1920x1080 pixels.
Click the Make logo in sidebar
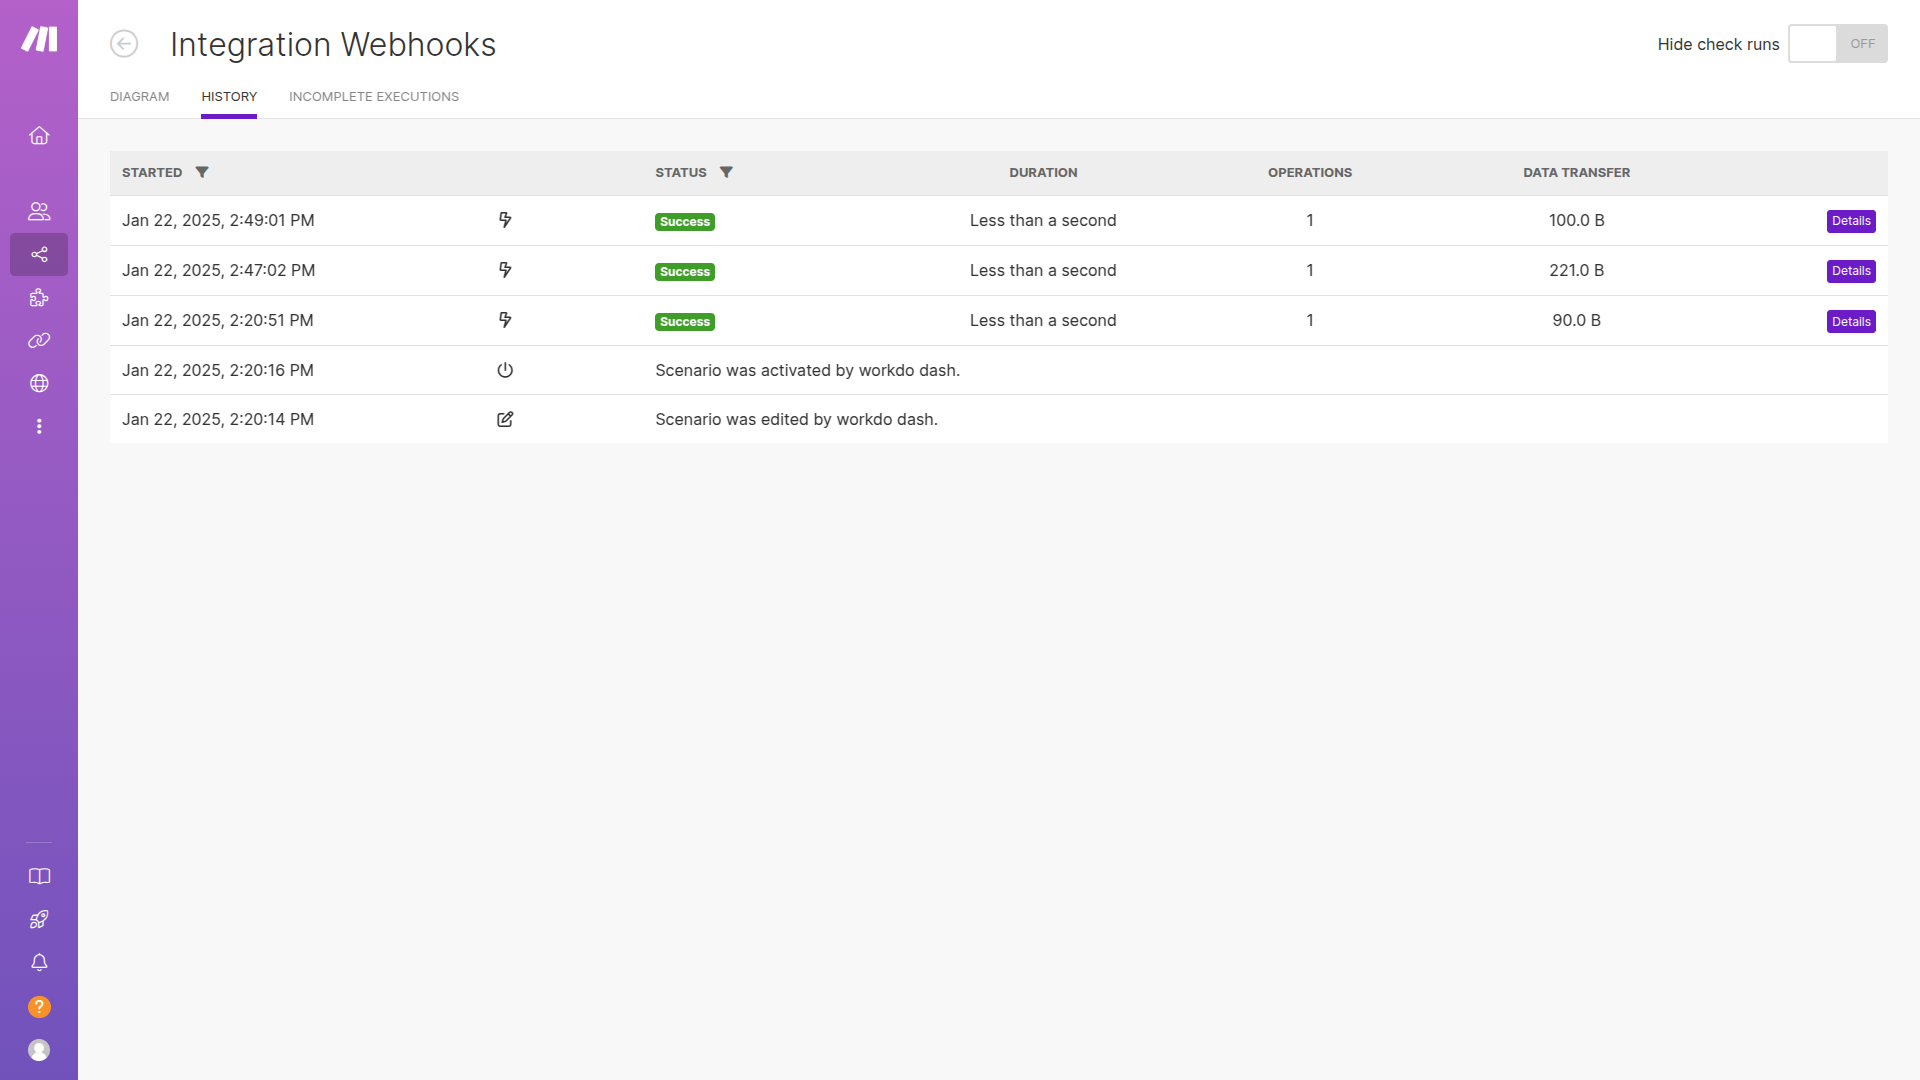click(39, 39)
